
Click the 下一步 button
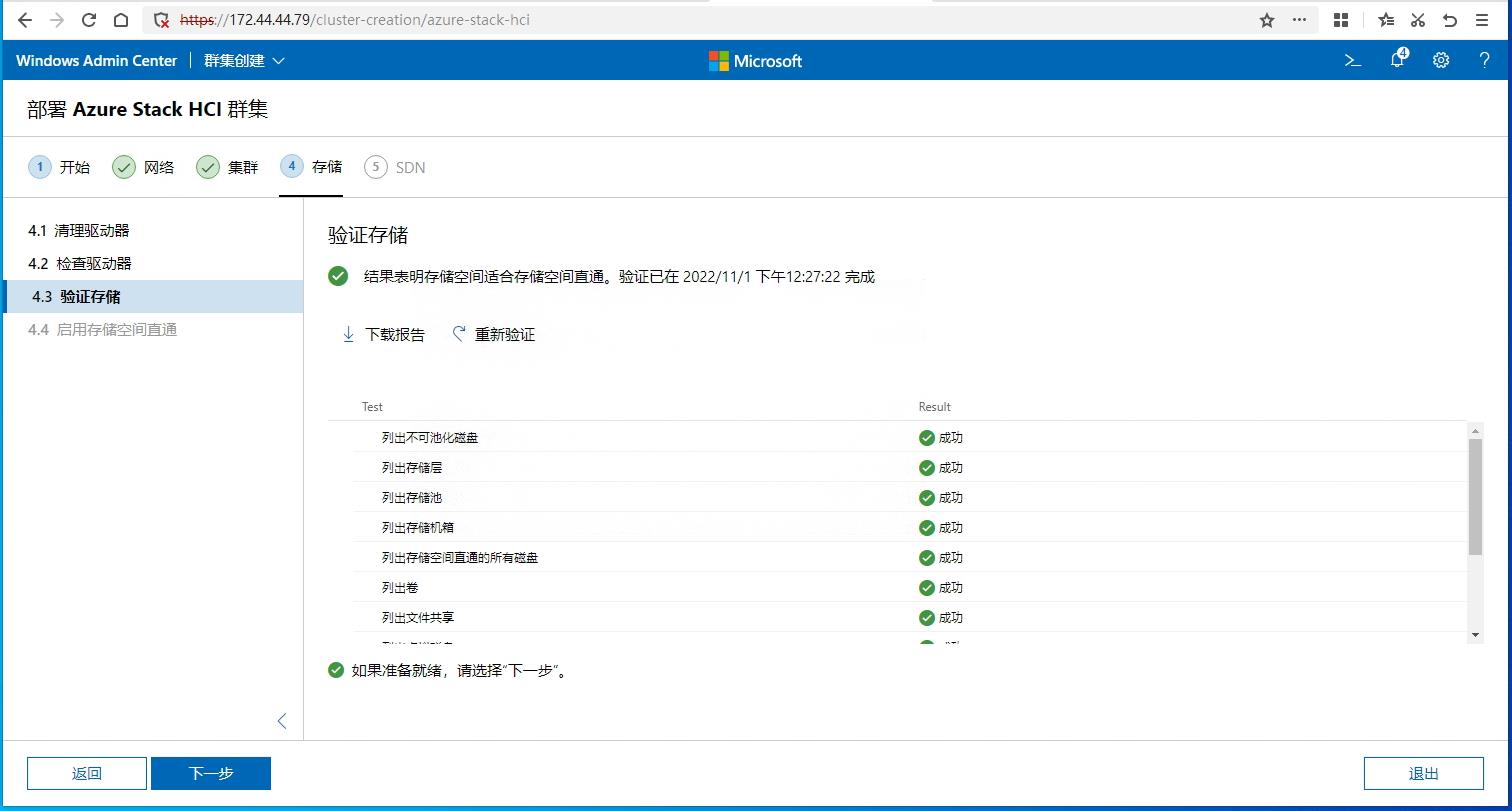[211, 773]
